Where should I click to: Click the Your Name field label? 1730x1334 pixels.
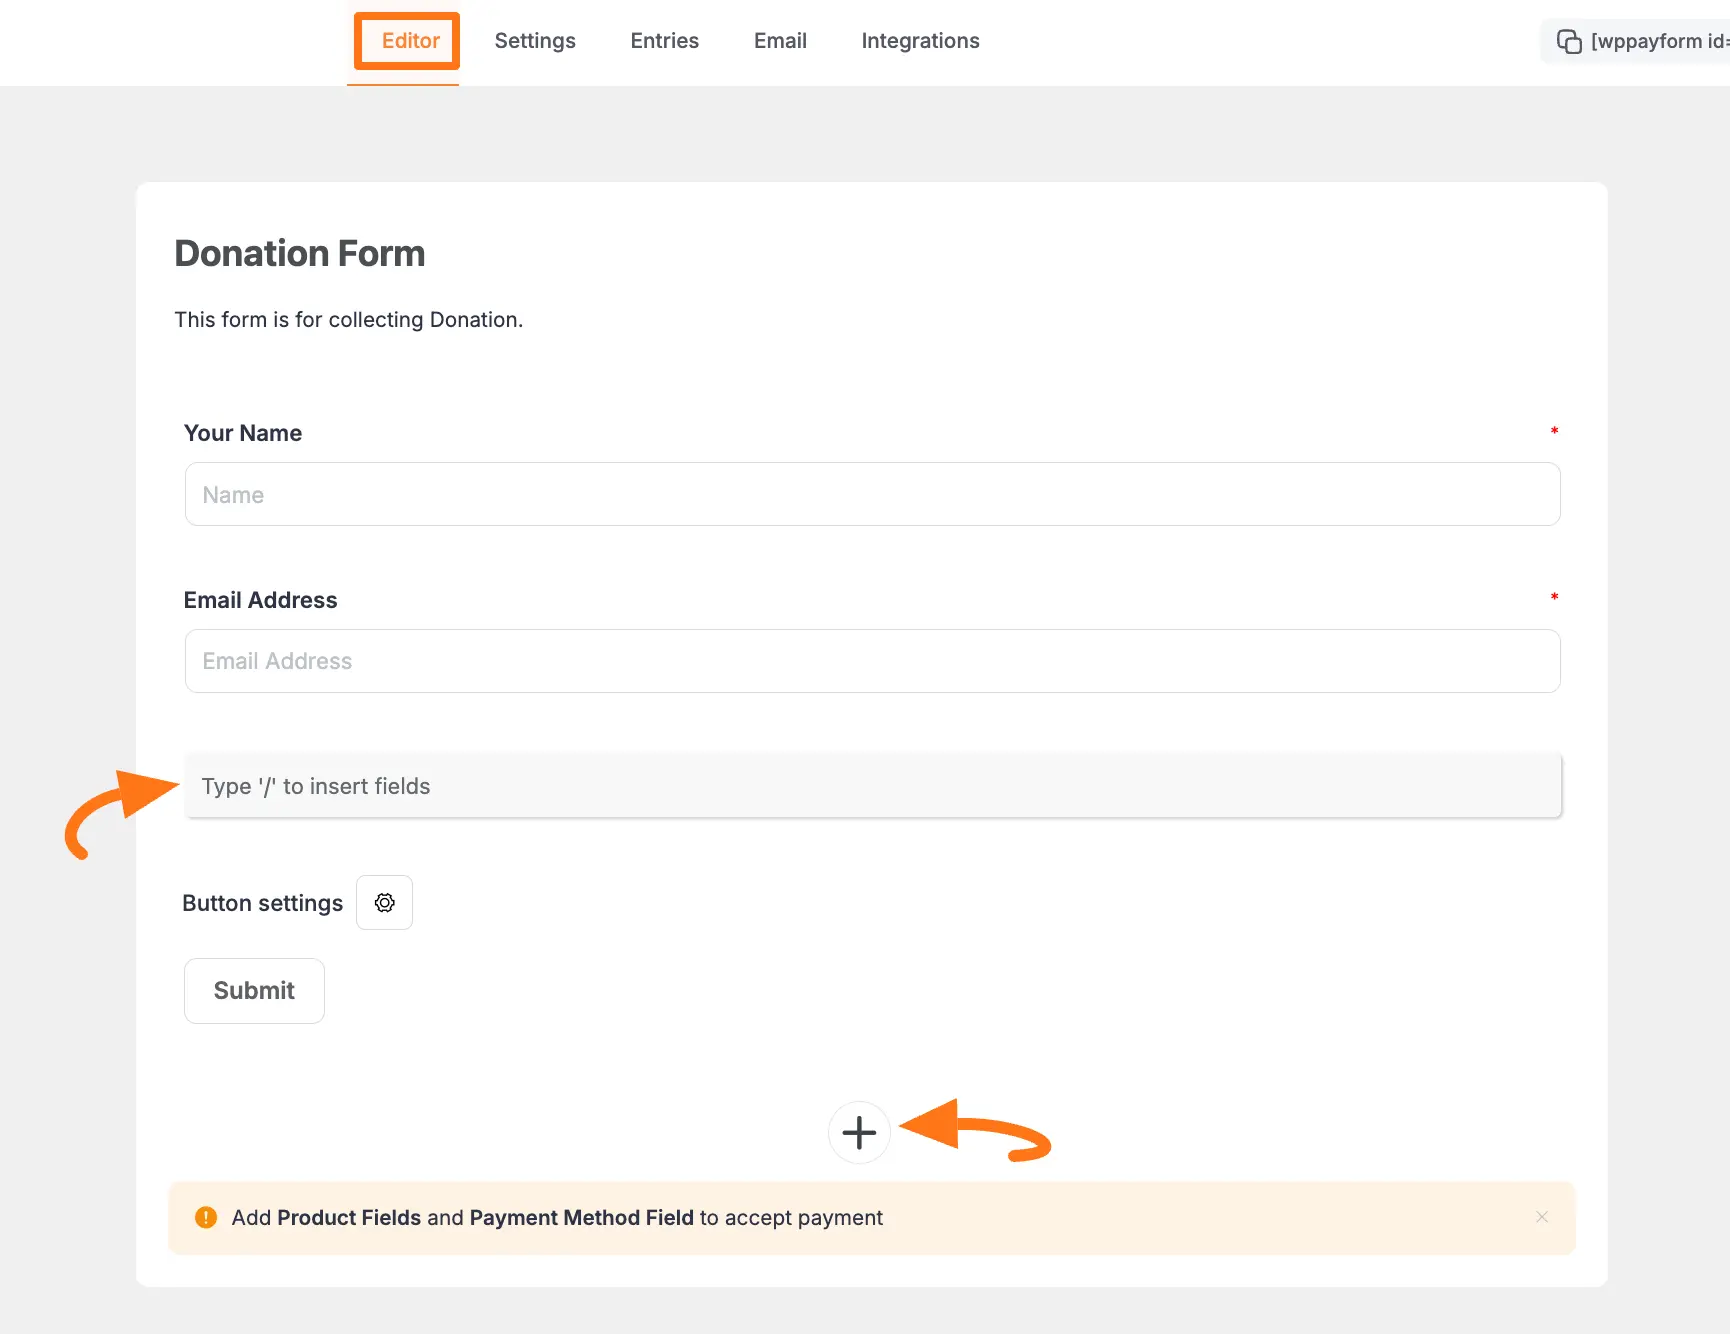242,432
